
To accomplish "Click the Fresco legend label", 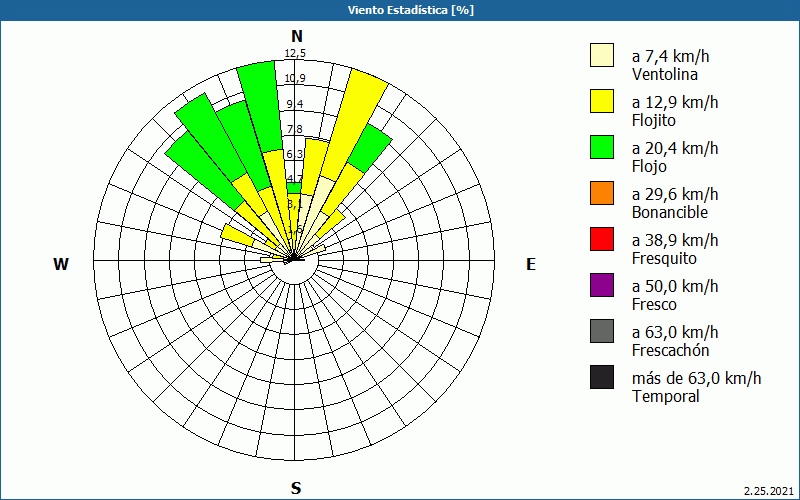I will pyautogui.click(x=654, y=304).
